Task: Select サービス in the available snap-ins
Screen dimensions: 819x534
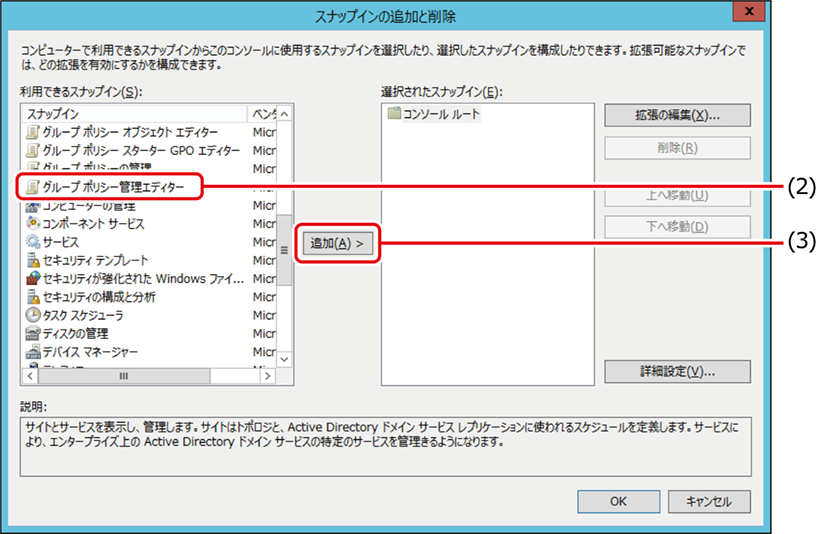Action: [61, 242]
